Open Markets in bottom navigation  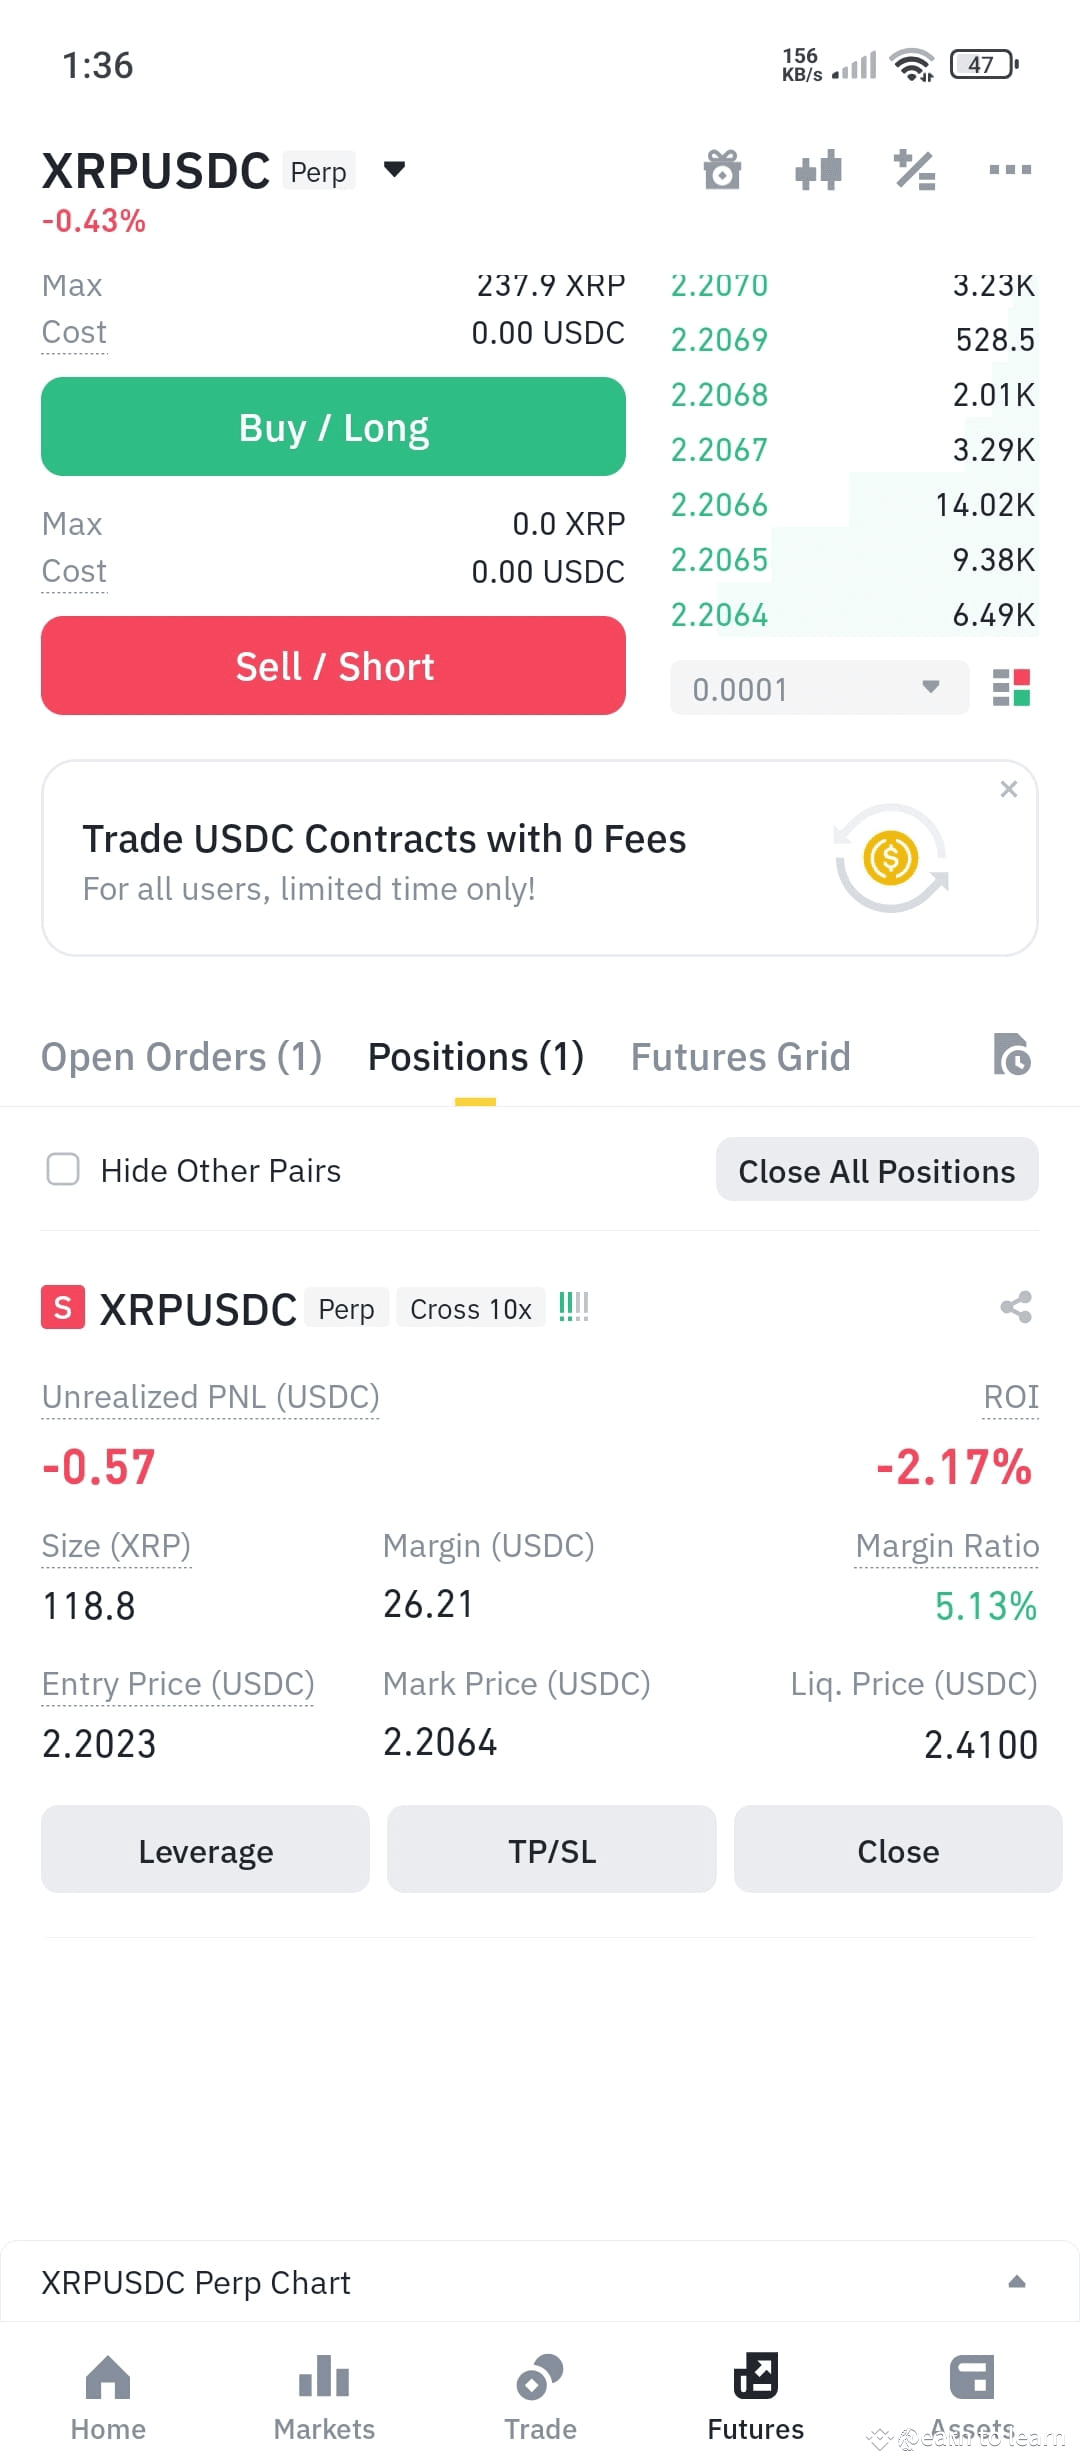(324, 2397)
